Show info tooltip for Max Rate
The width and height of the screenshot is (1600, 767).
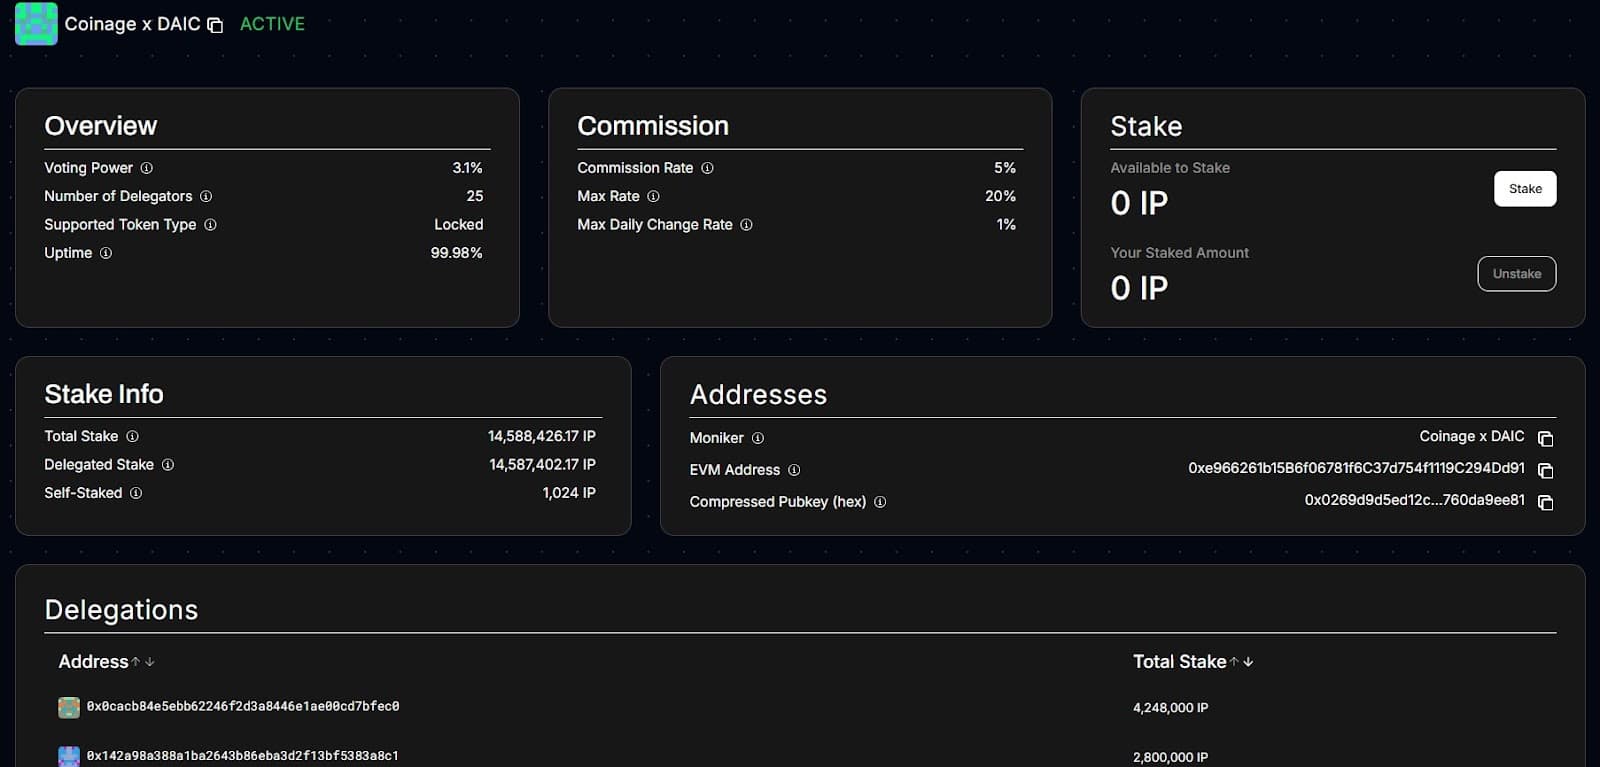[x=653, y=196]
